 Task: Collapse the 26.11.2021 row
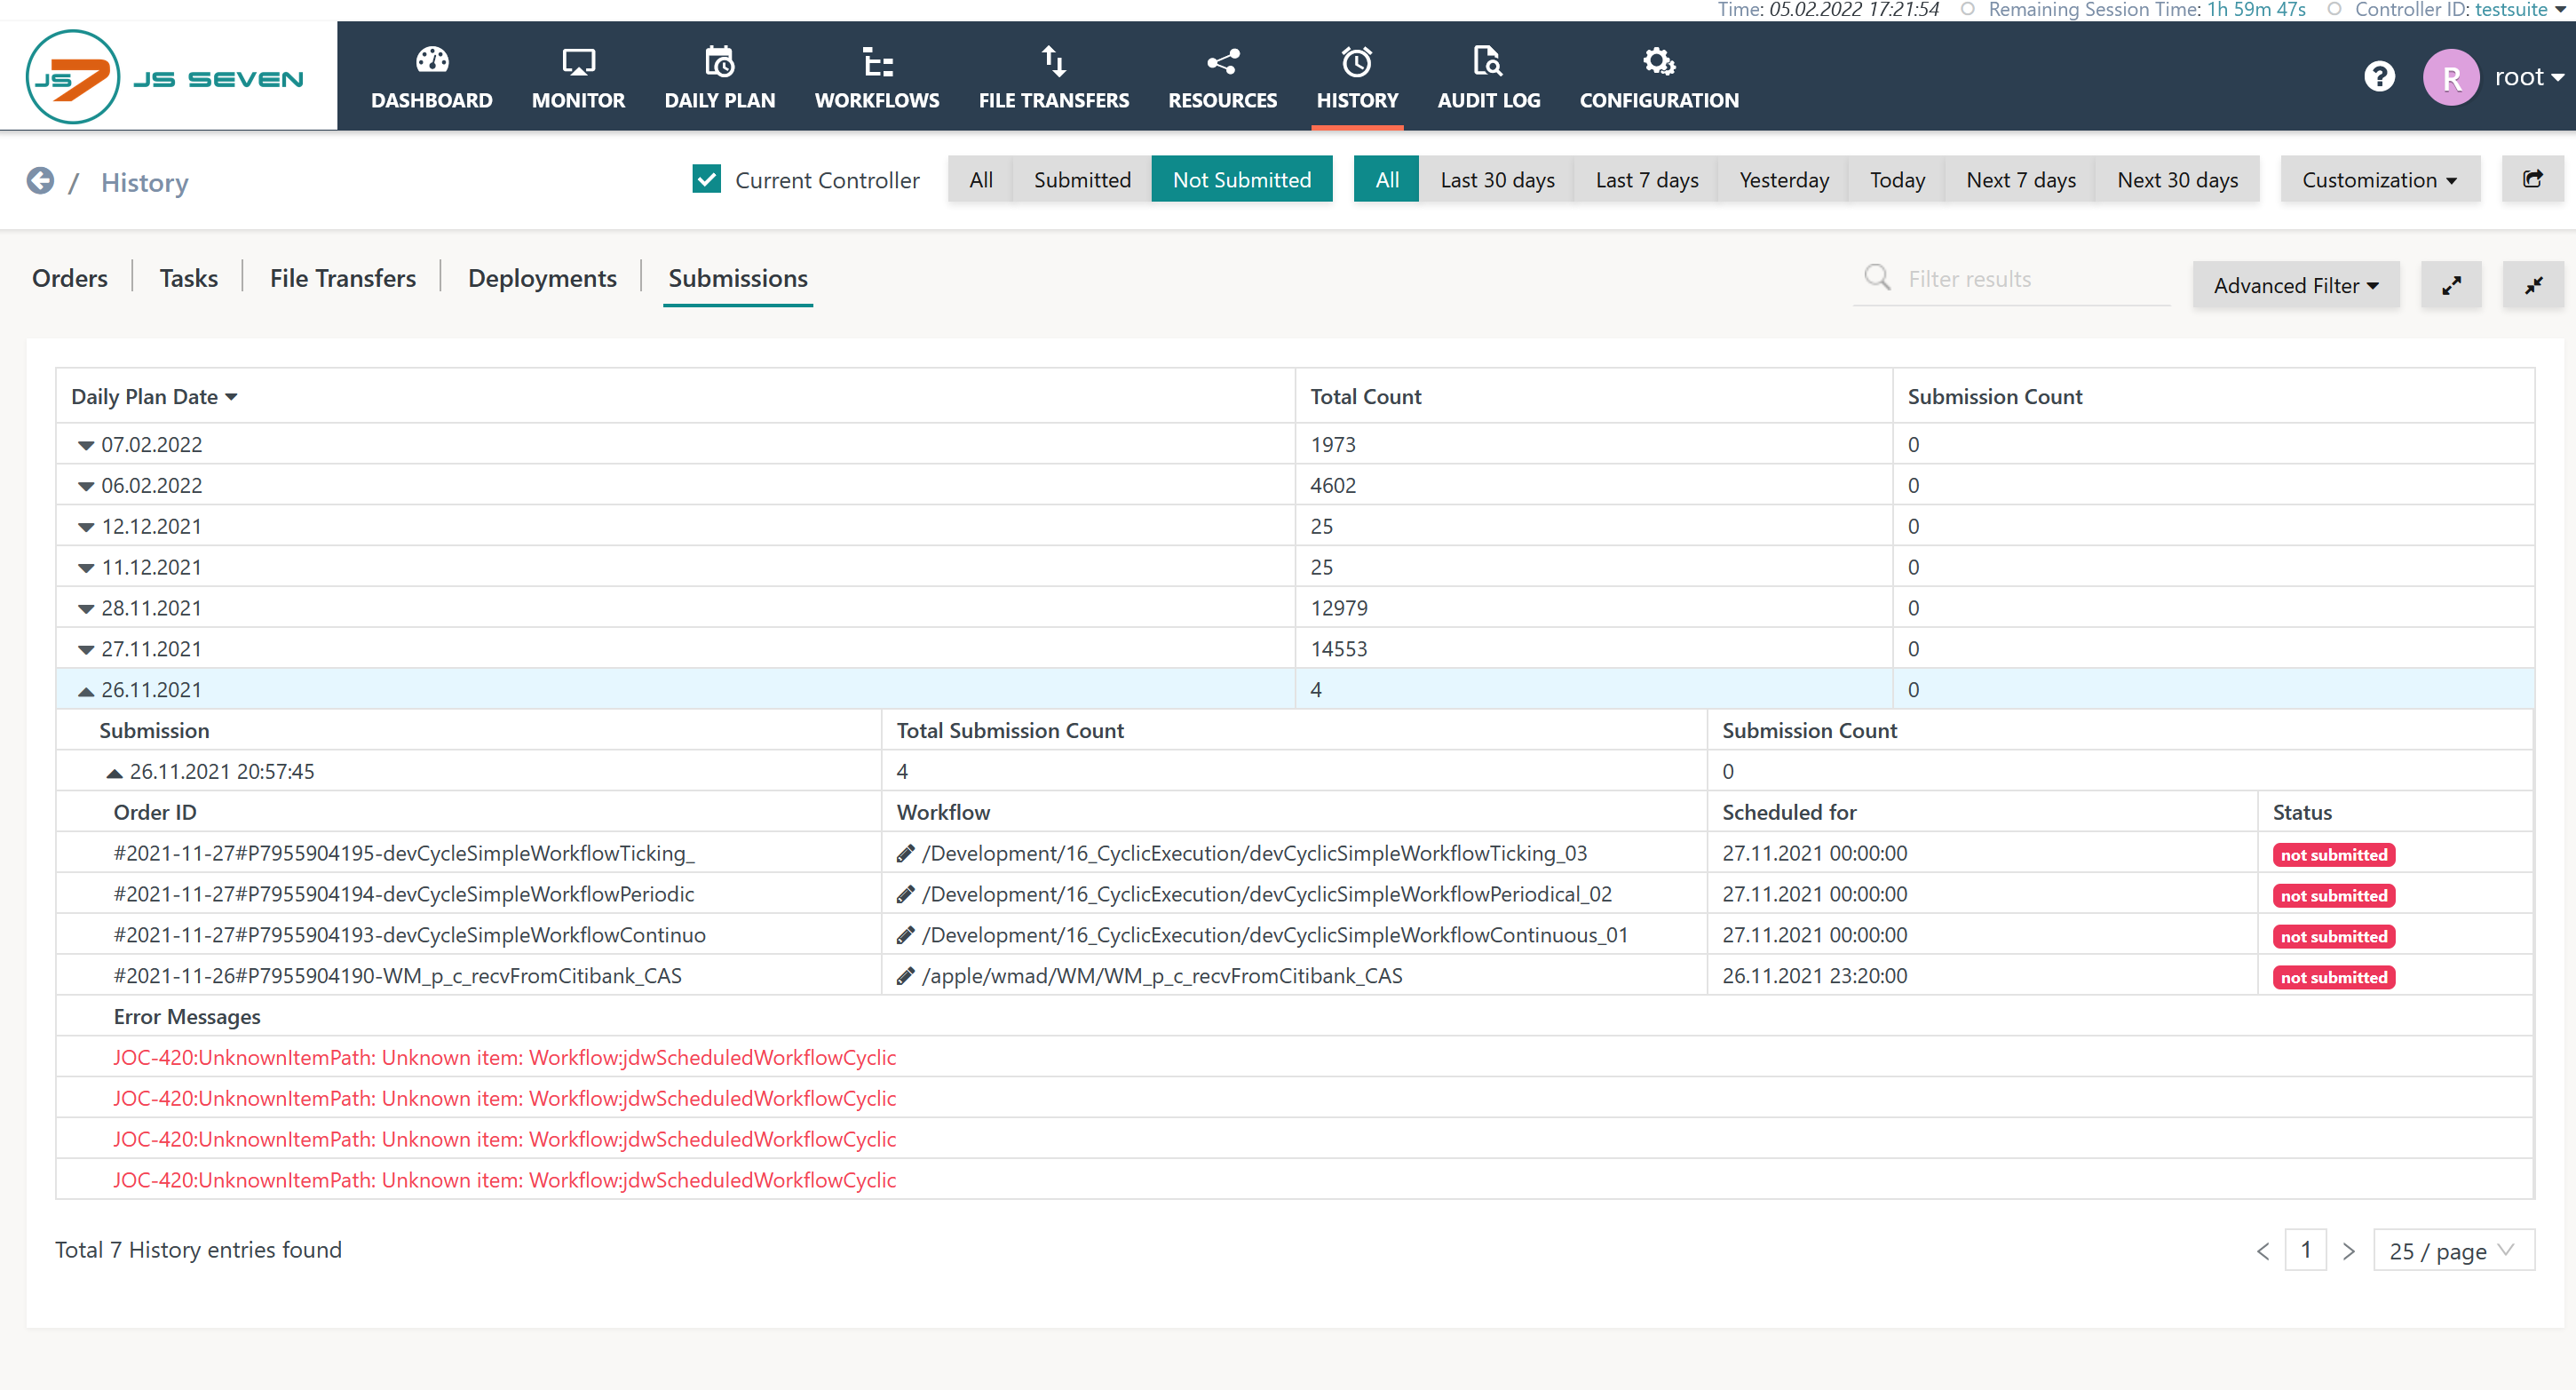click(86, 691)
